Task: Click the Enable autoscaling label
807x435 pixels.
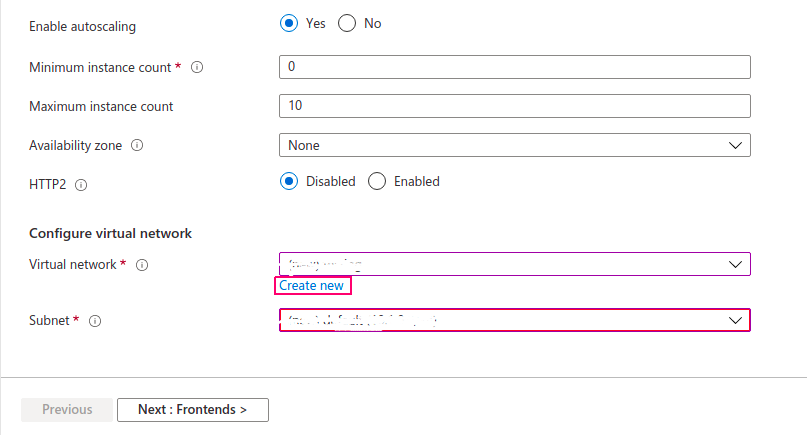Action: [83, 26]
